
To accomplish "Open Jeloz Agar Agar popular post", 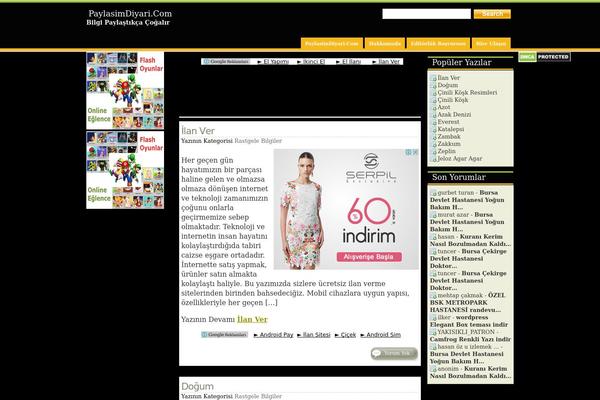I will pos(460,158).
